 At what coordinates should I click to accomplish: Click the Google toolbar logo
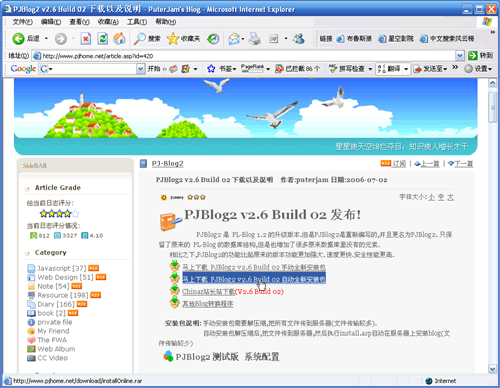tap(23, 69)
